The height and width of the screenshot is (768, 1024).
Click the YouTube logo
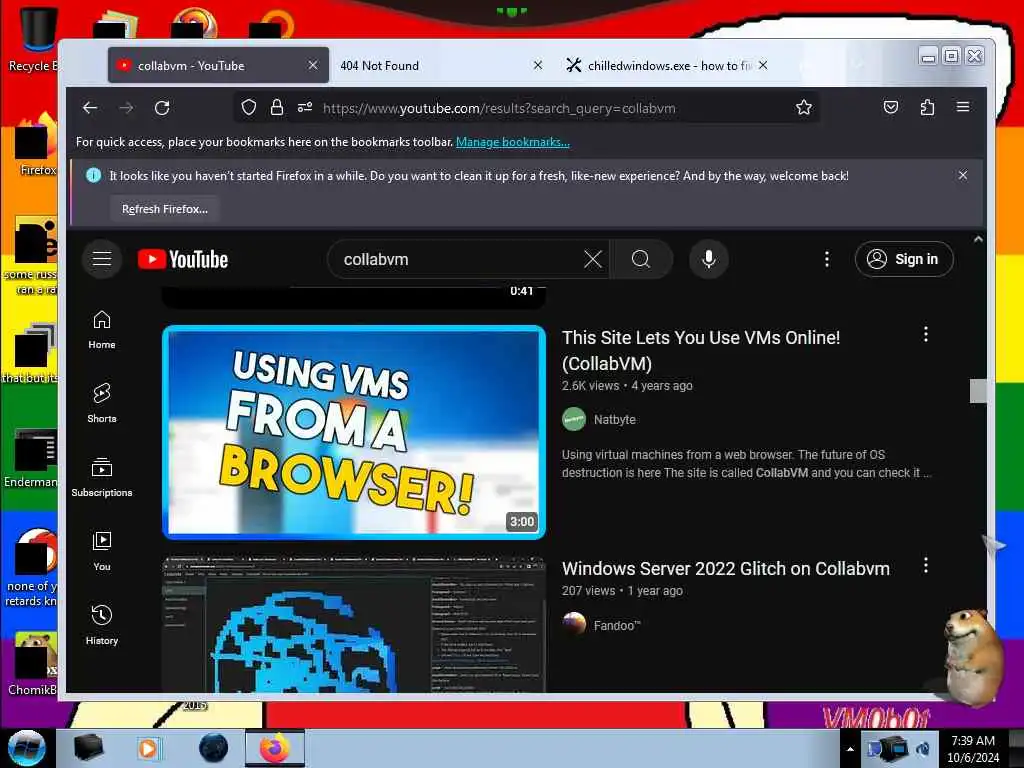183,259
